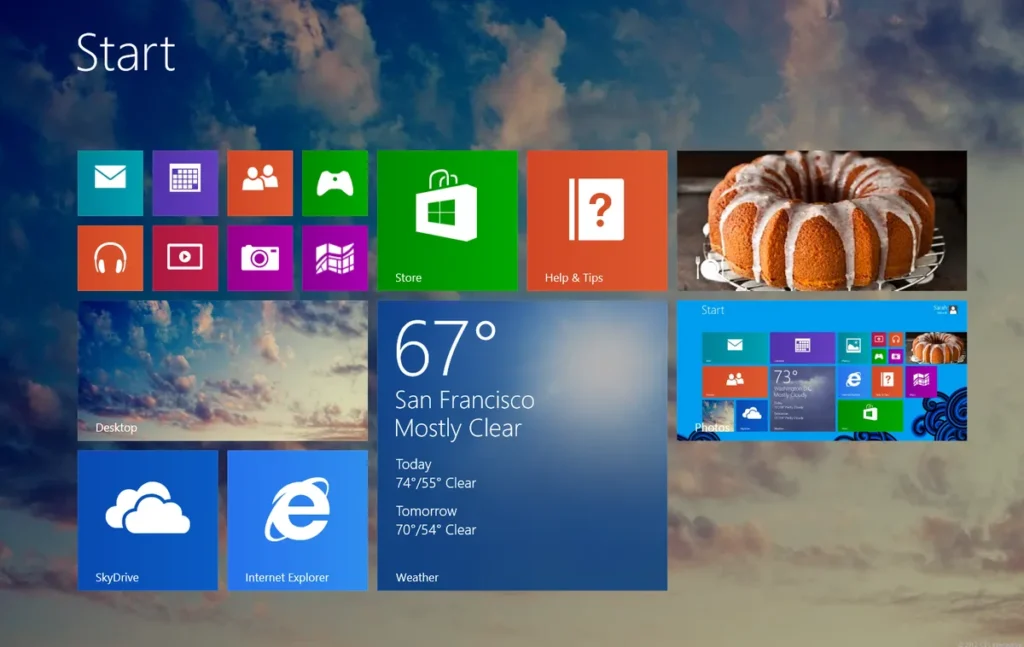
Task: Launch Internet Explorer tile
Action: [x=297, y=520]
